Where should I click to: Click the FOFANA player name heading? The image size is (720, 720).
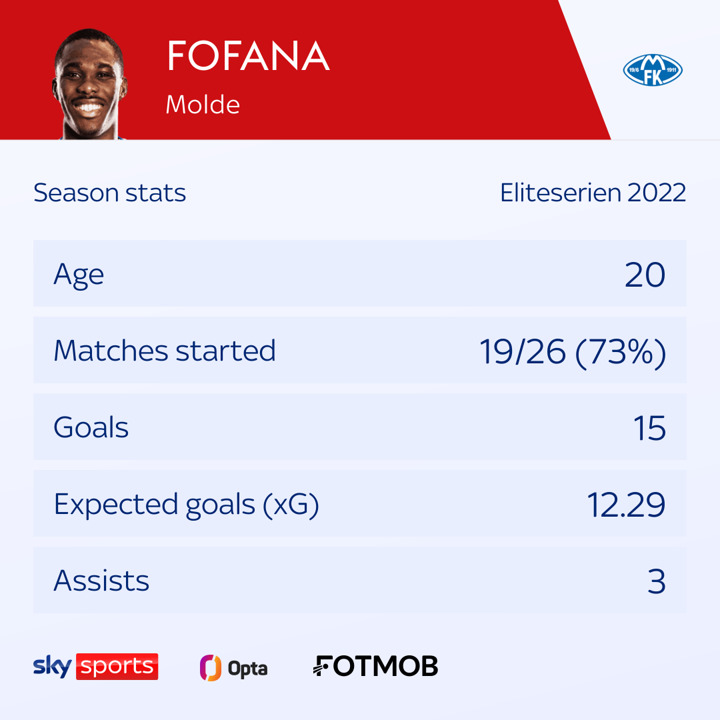coord(248,56)
